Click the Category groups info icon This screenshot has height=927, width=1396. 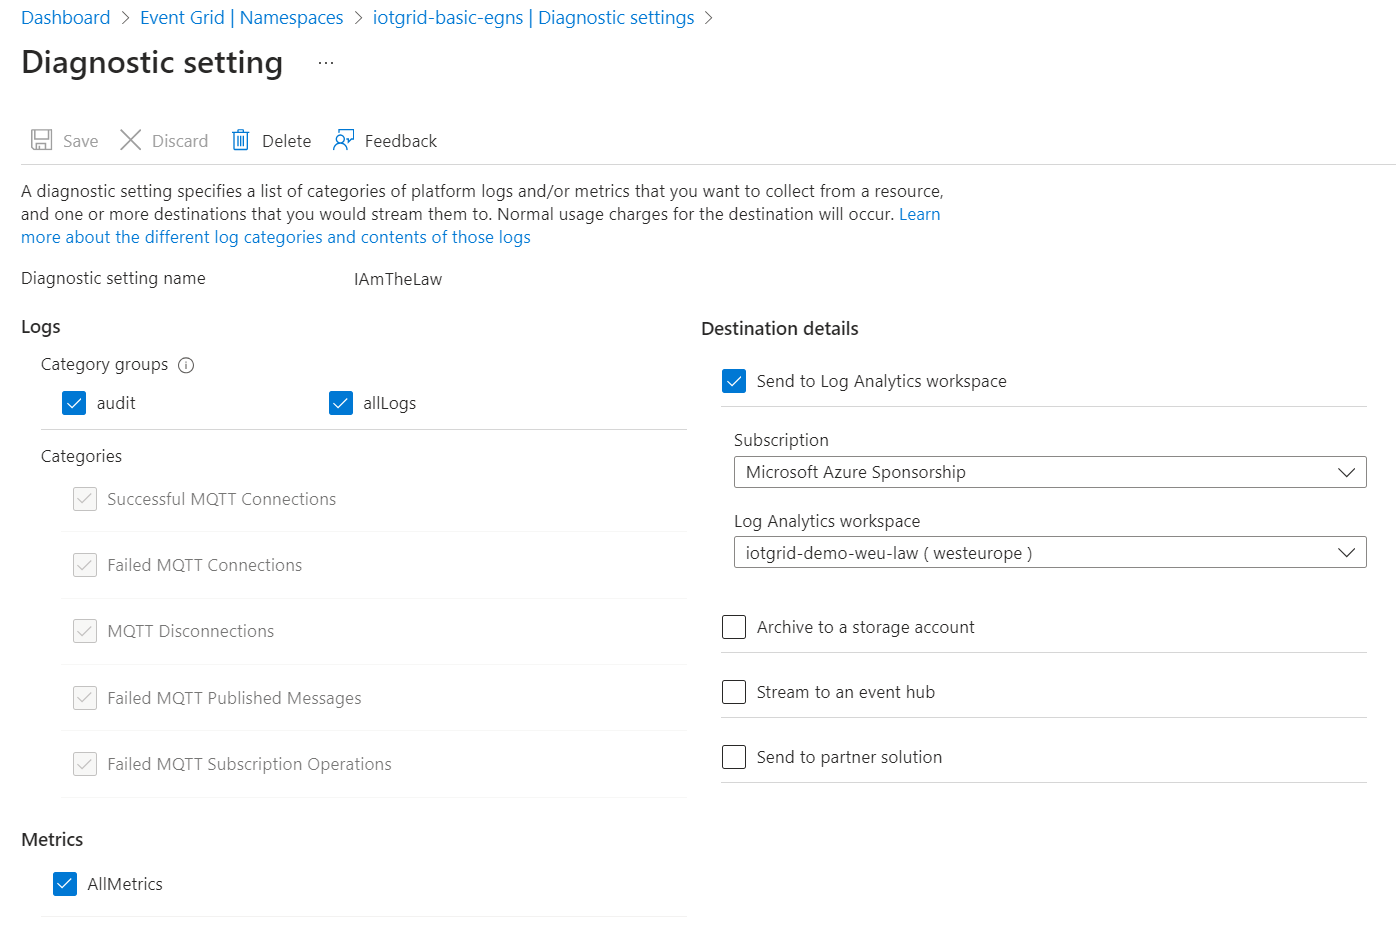coord(186,365)
